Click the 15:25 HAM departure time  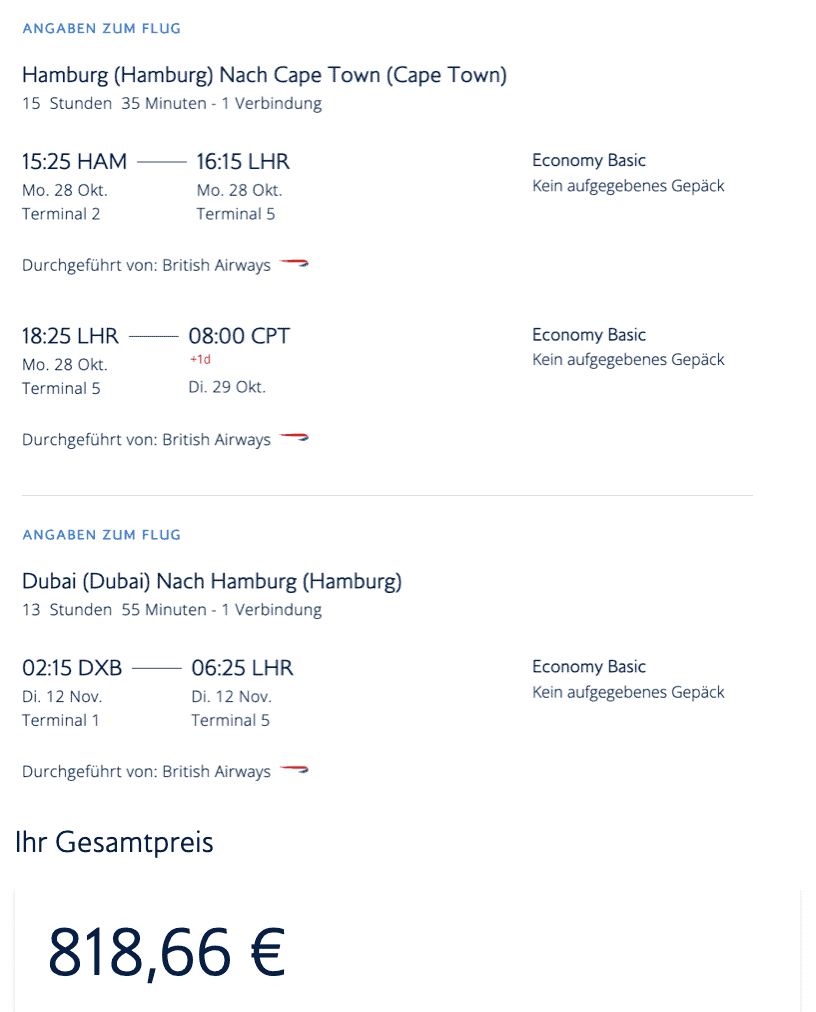[74, 161]
